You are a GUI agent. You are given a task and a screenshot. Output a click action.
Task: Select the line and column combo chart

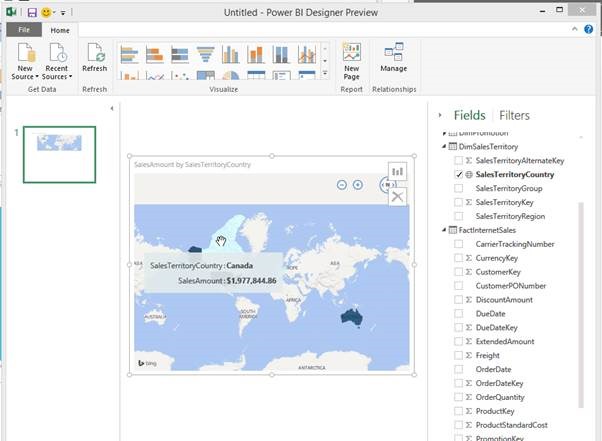pos(306,54)
